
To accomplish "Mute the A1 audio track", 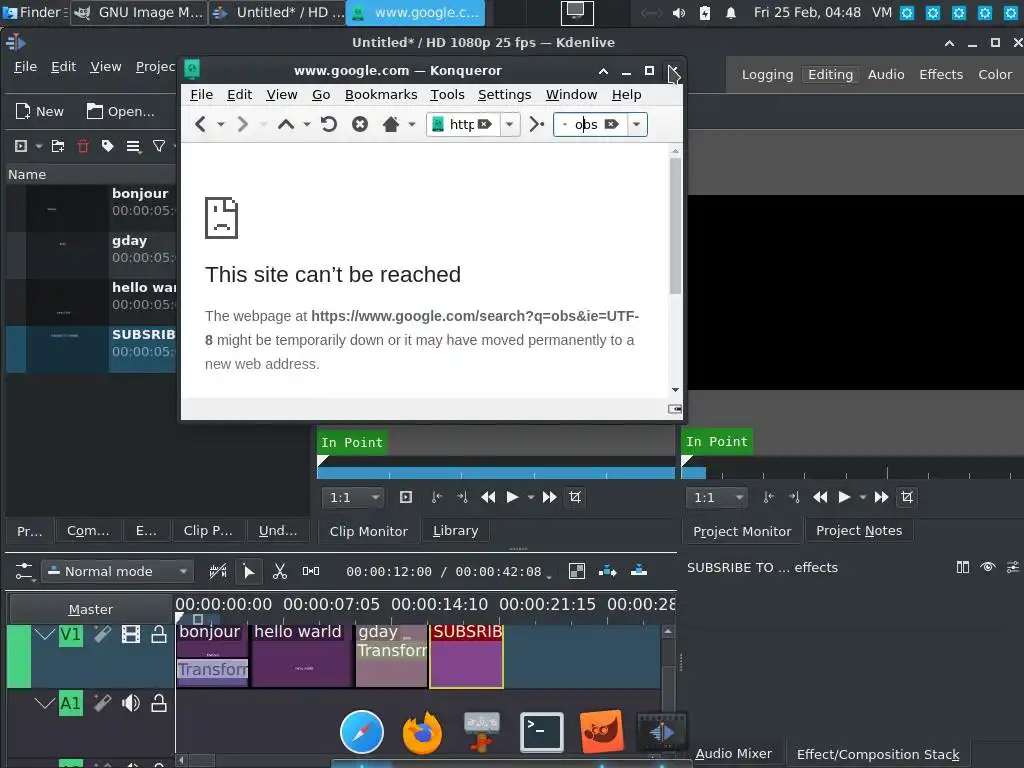I will coord(131,703).
